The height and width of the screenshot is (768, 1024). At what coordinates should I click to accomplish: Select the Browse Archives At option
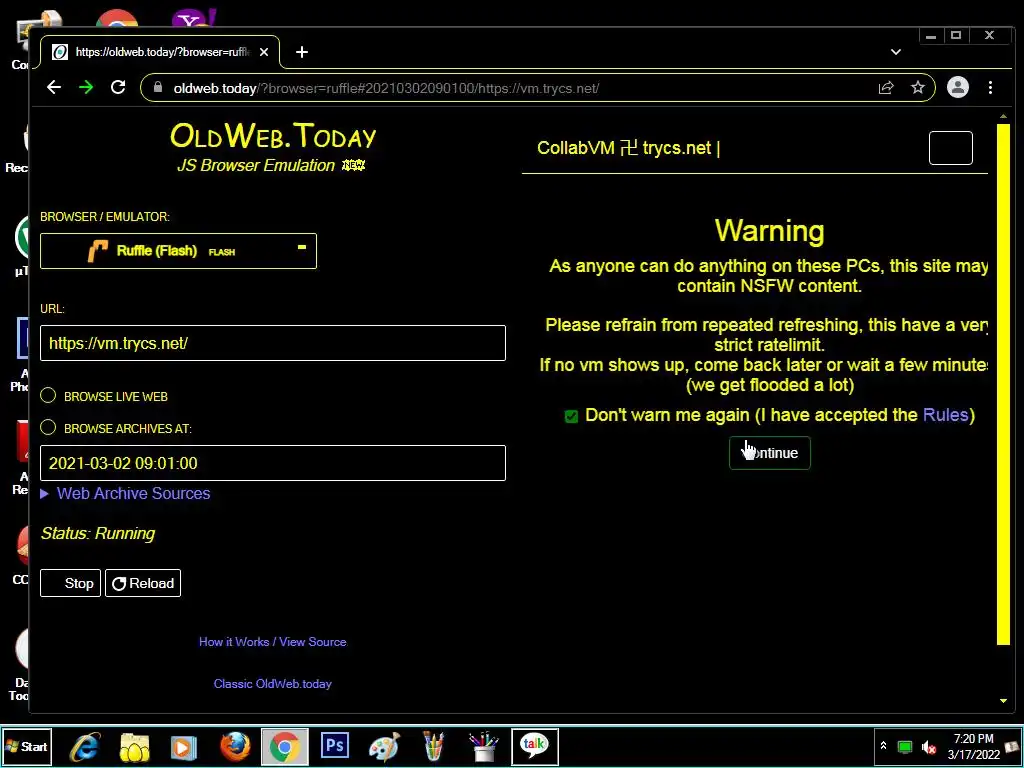(x=48, y=428)
